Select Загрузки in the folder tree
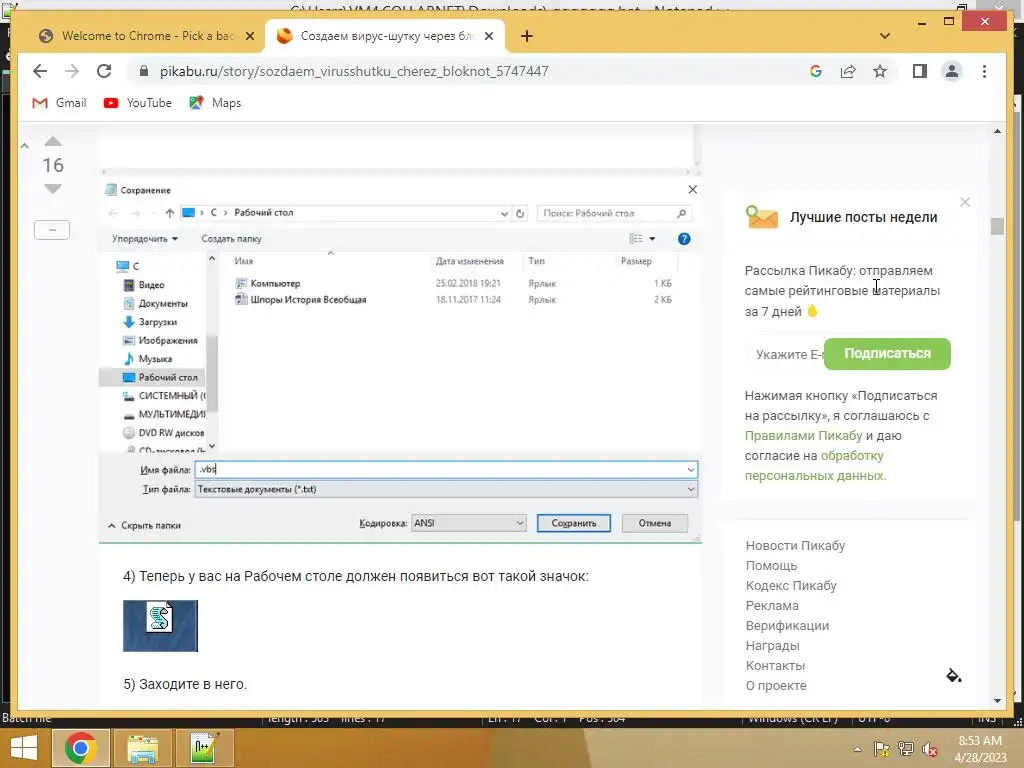The height and width of the screenshot is (768, 1024). point(157,322)
